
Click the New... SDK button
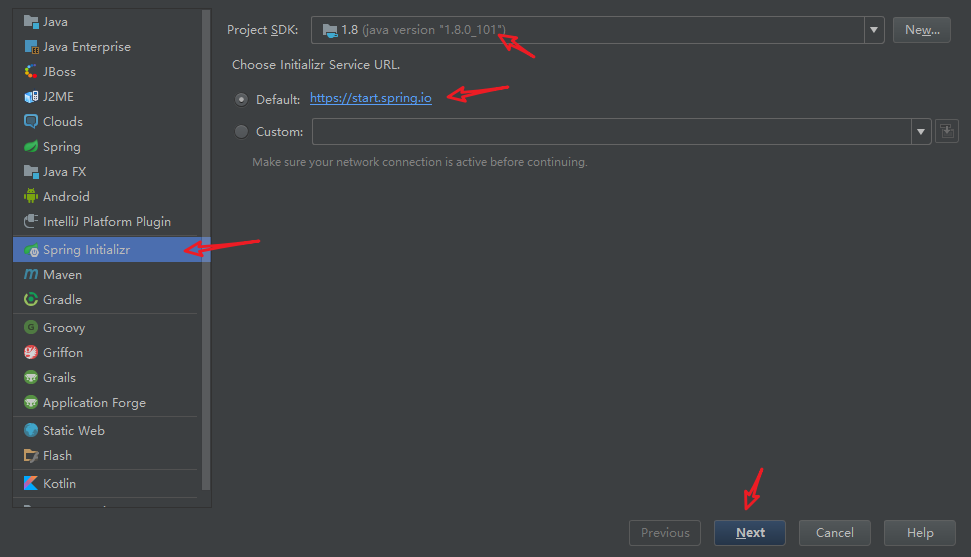pyautogui.click(x=921, y=30)
